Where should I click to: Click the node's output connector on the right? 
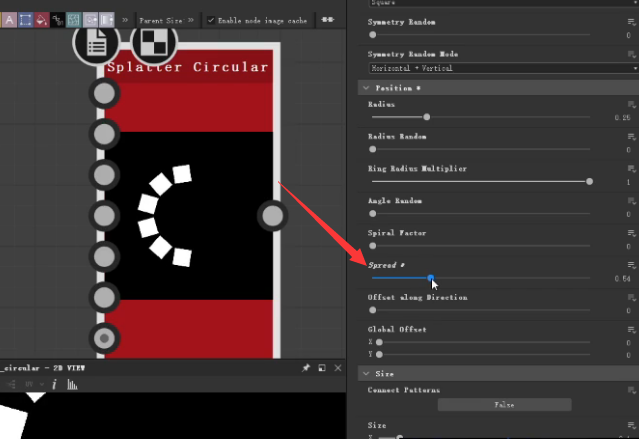click(x=273, y=216)
